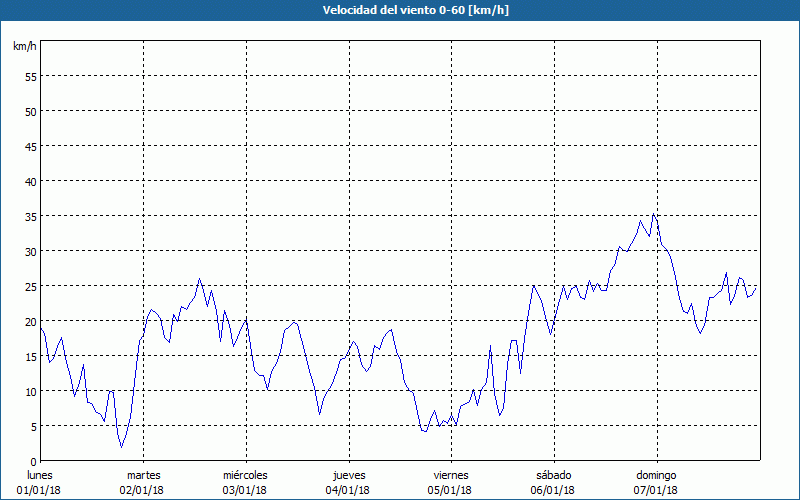Select the 'lunes' day label
This screenshot has width=800, height=500.
40,474
